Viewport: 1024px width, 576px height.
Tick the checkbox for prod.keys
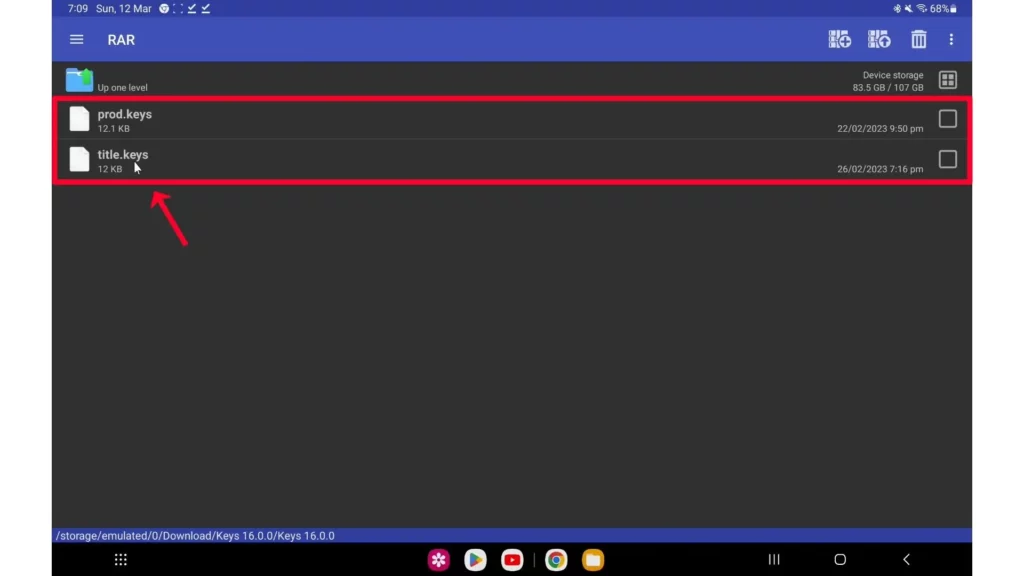[948, 119]
